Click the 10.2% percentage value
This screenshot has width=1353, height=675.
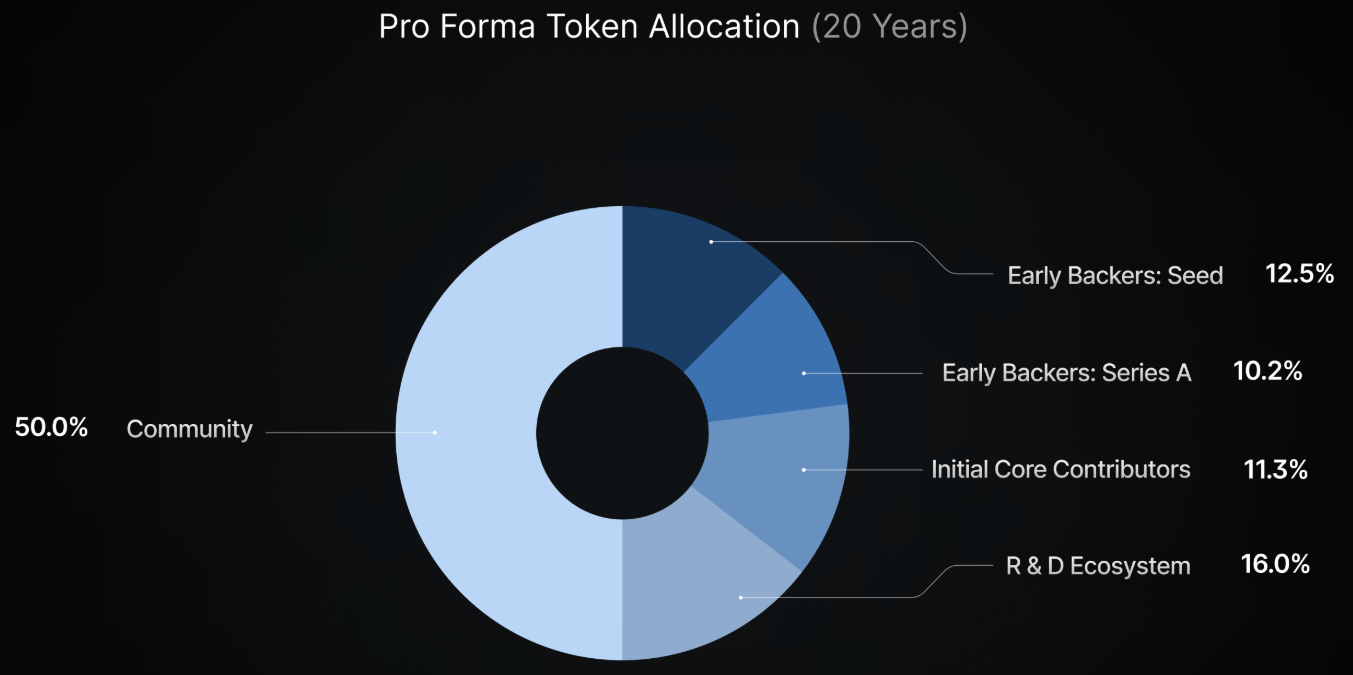click(1268, 372)
